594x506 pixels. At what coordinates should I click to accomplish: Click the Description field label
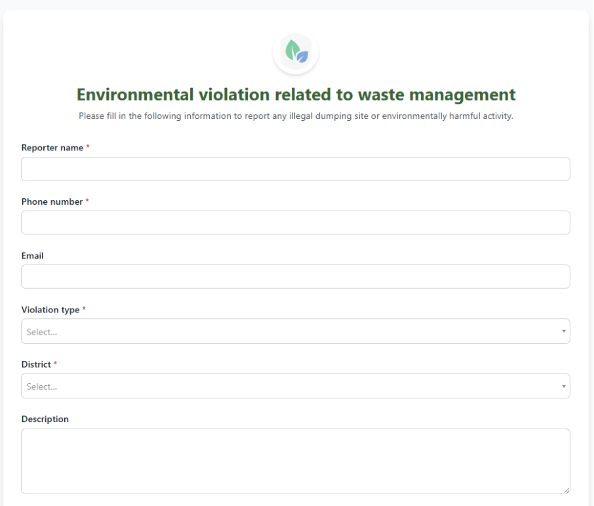click(x=45, y=419)
